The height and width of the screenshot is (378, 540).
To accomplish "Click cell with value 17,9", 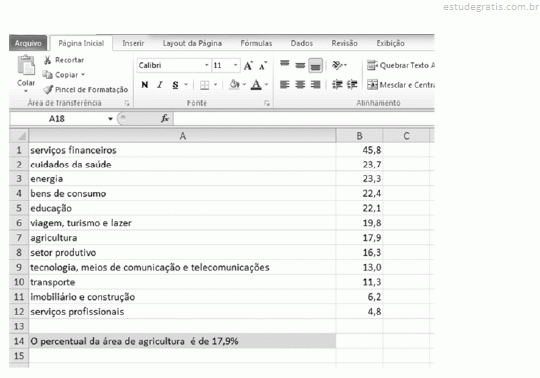I will tap(359, 238).
